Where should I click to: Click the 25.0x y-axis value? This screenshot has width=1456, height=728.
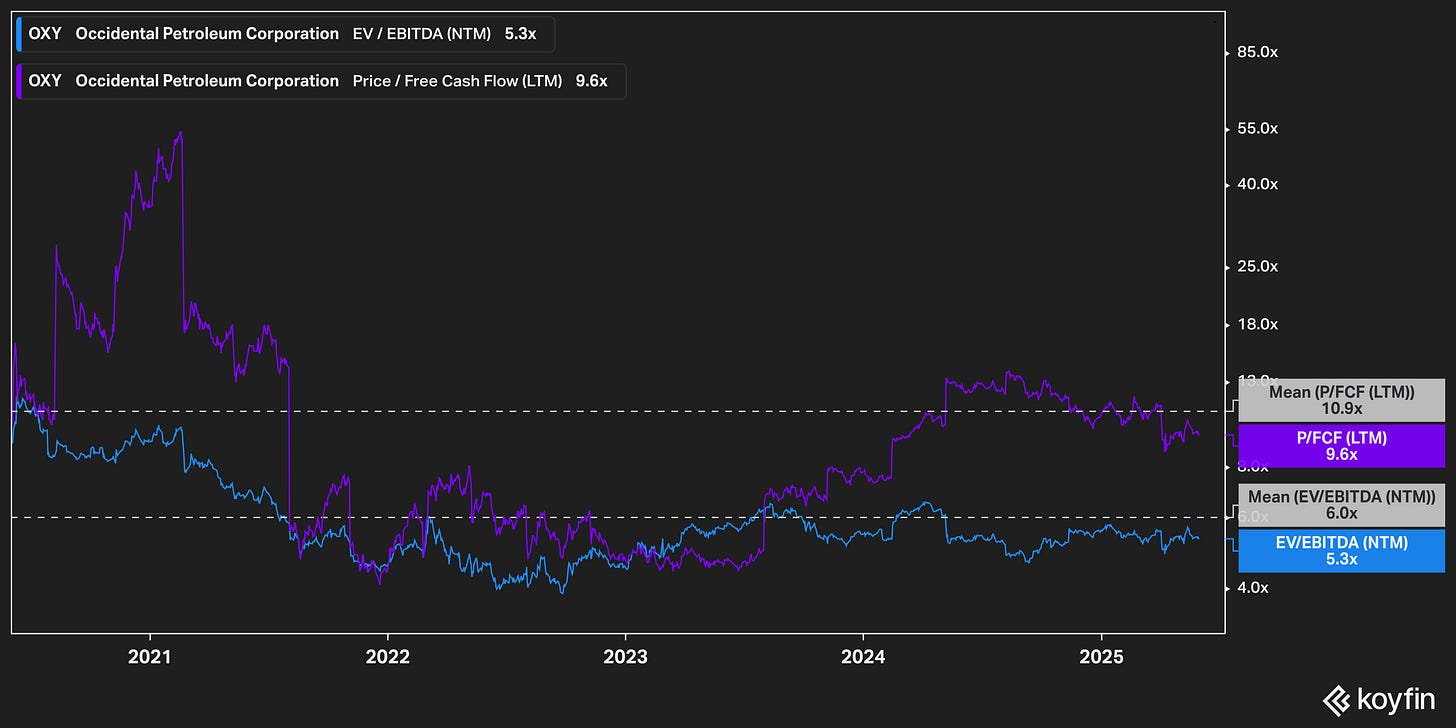click(x=1256, y=267)
